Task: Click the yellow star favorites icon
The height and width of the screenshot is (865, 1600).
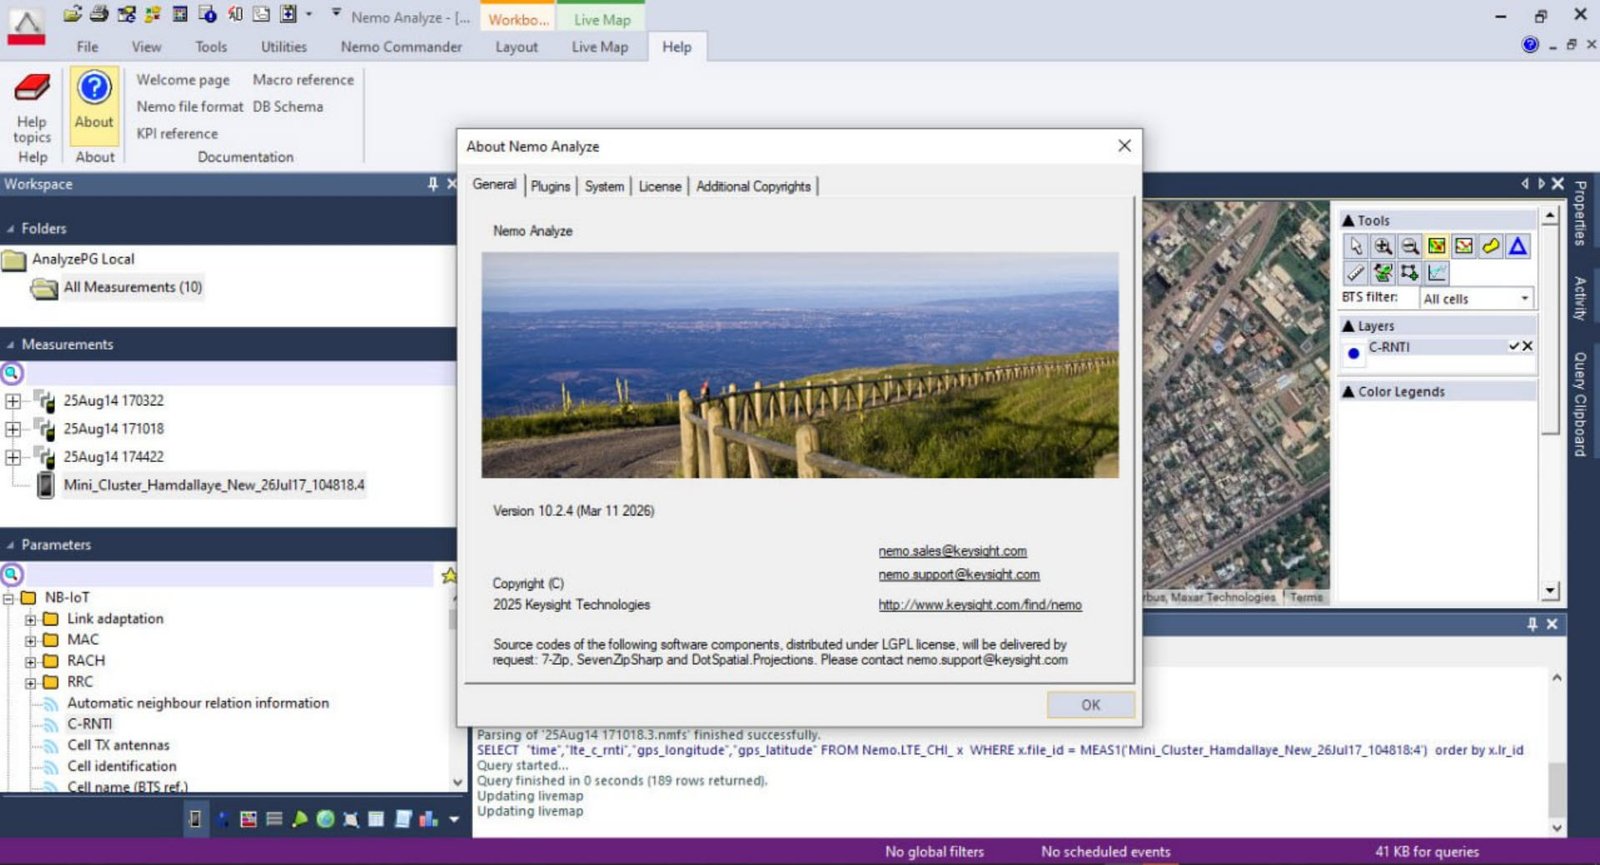Action: coord(449,575)
